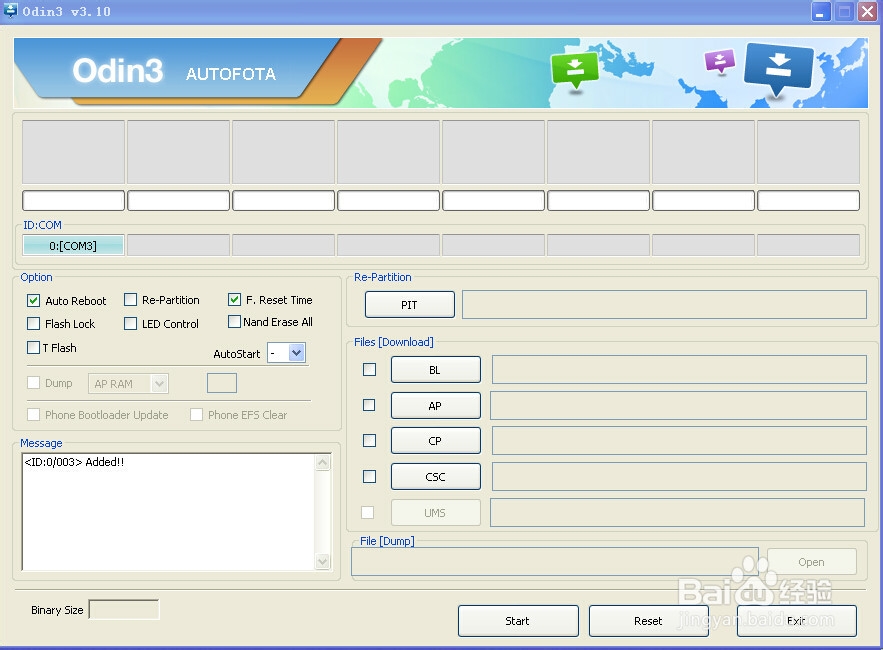
Task: Click the purple download bubble in banner
Action: pyautogui.click(x=720, y=61)
